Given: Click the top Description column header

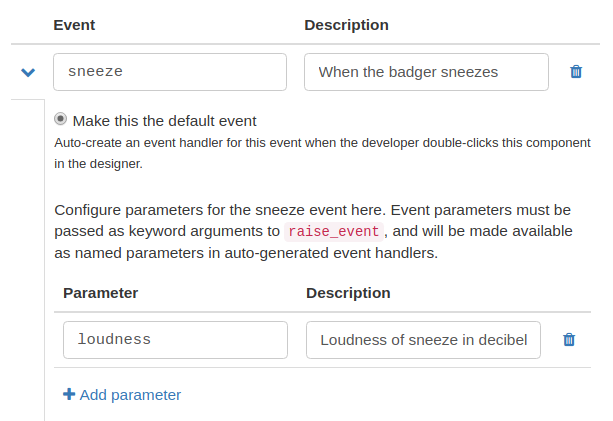Looking at the screenshot, I should click(x=346, y=25).
